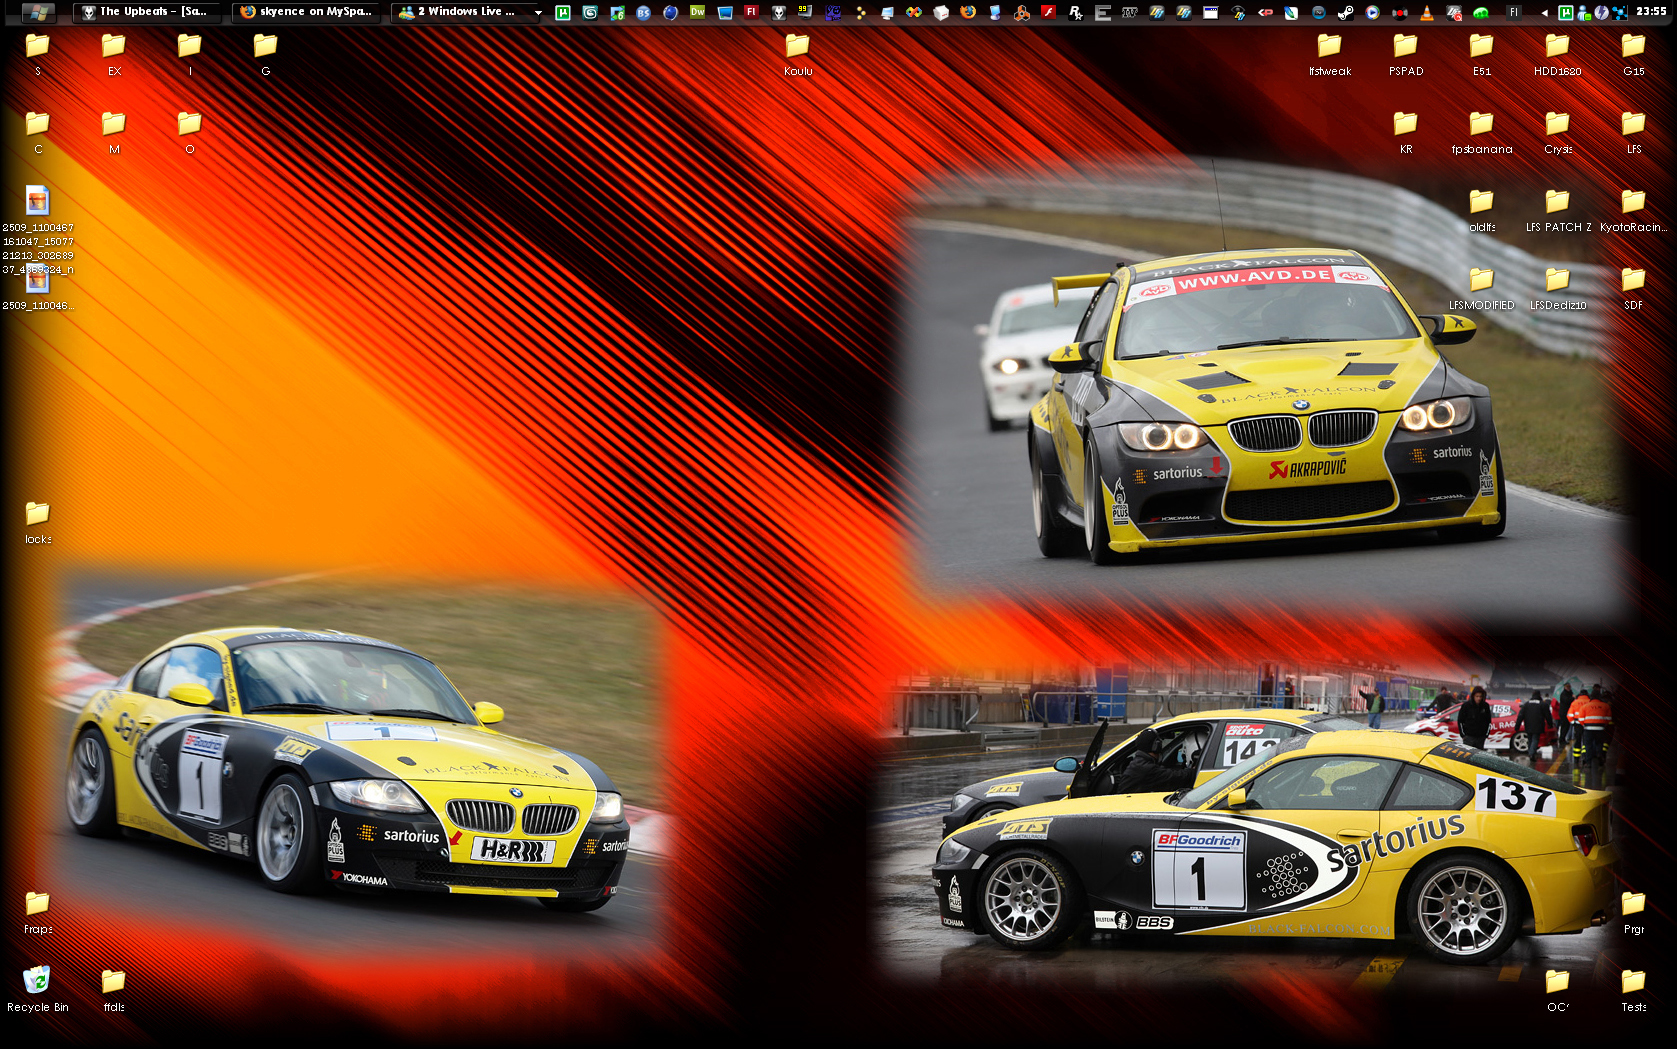Open the ffdls folder

[x=114, y=989]
